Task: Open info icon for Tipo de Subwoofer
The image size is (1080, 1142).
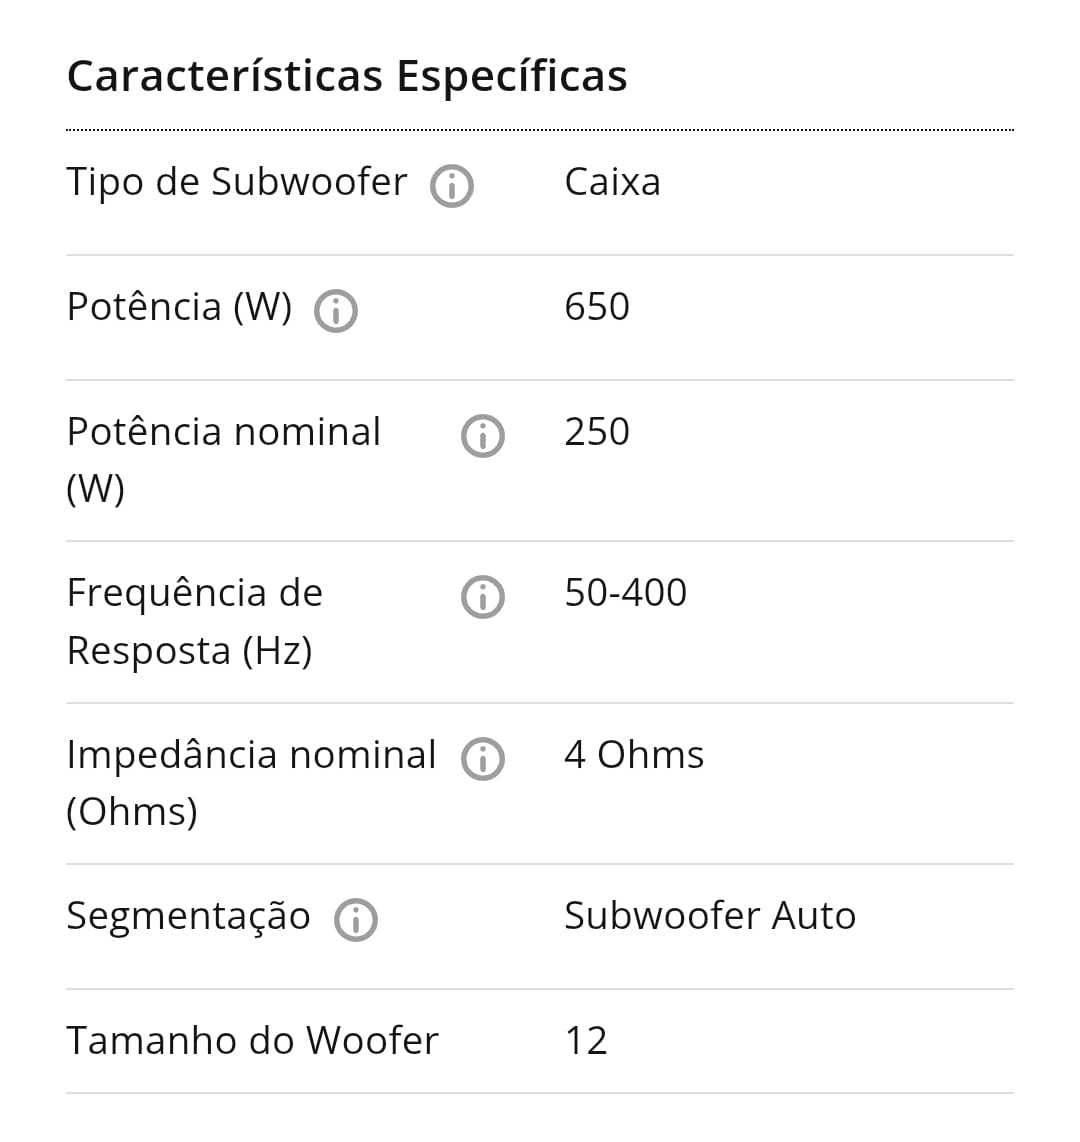Action: (452, 186)
